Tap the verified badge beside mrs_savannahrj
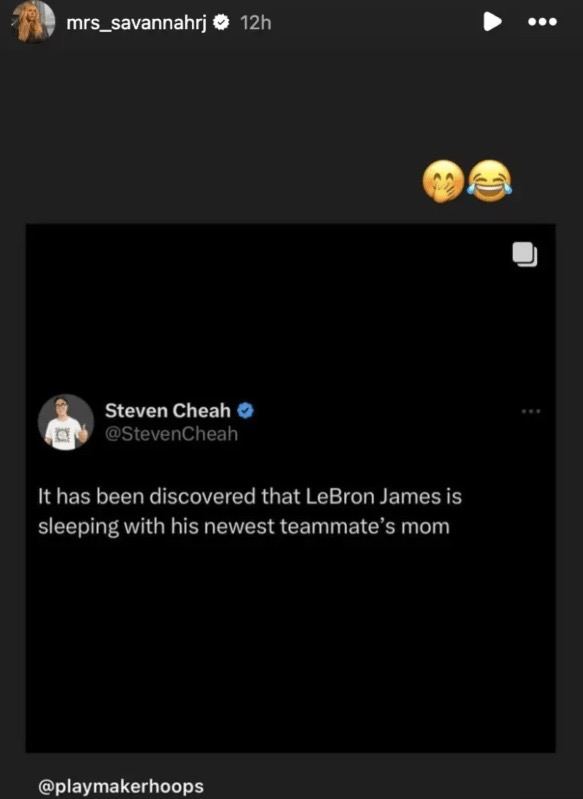The height and width of the screenshot is (799, 583). [x=221, y=22]
